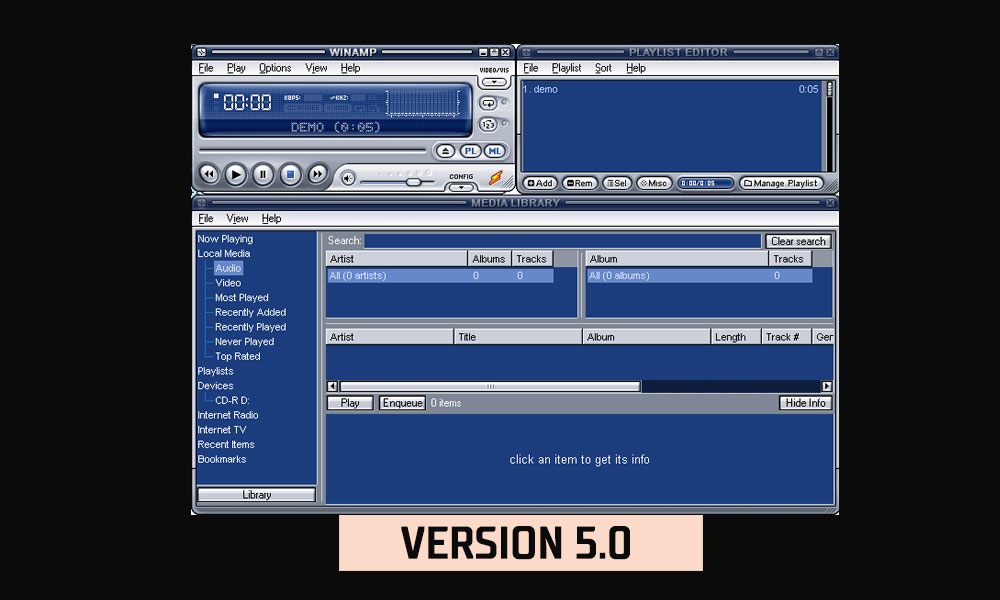Viewport: 1000px width, 600px height.
Task: Click the Playlist Editor system menu icon
Action: pyautogui.click(x=526, y=52)
